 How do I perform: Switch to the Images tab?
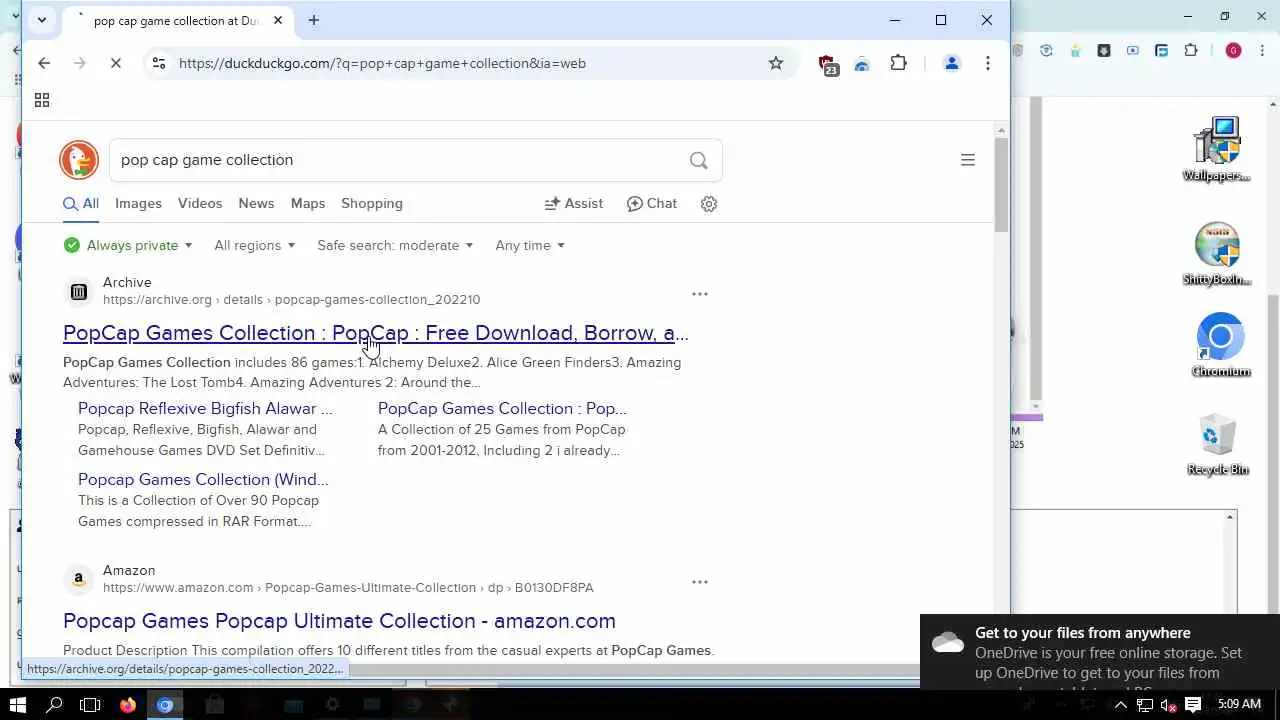tap(138, 204)
